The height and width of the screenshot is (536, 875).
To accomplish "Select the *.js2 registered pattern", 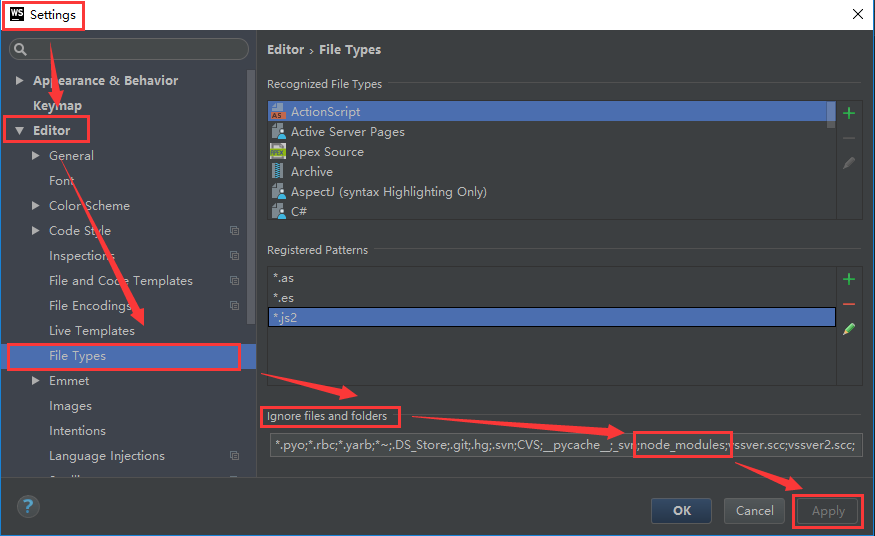I will click(551, 317).
